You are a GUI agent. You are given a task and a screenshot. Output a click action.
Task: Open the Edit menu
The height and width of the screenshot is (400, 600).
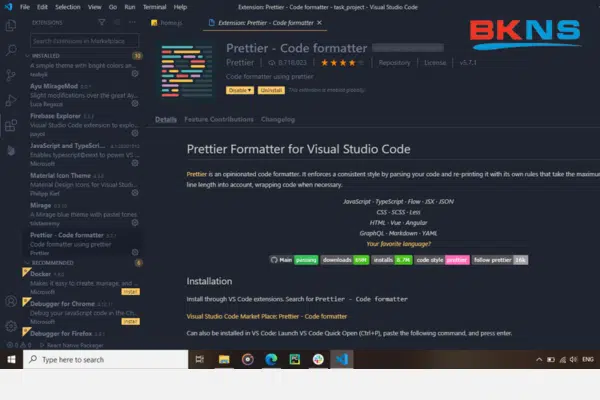[42, 7]
